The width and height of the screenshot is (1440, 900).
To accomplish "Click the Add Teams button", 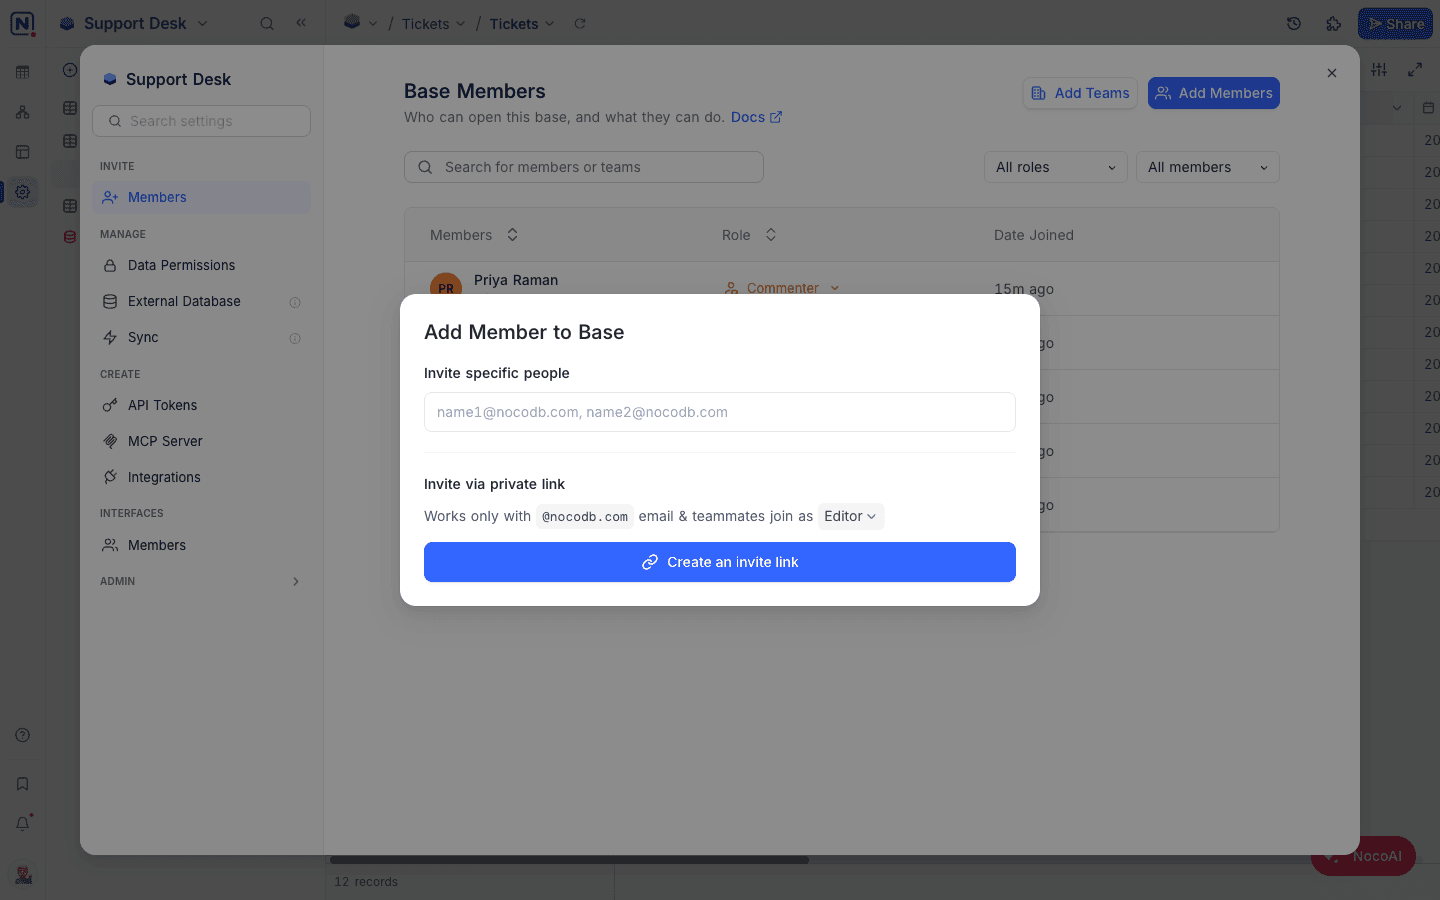I will pos(1080,93).
